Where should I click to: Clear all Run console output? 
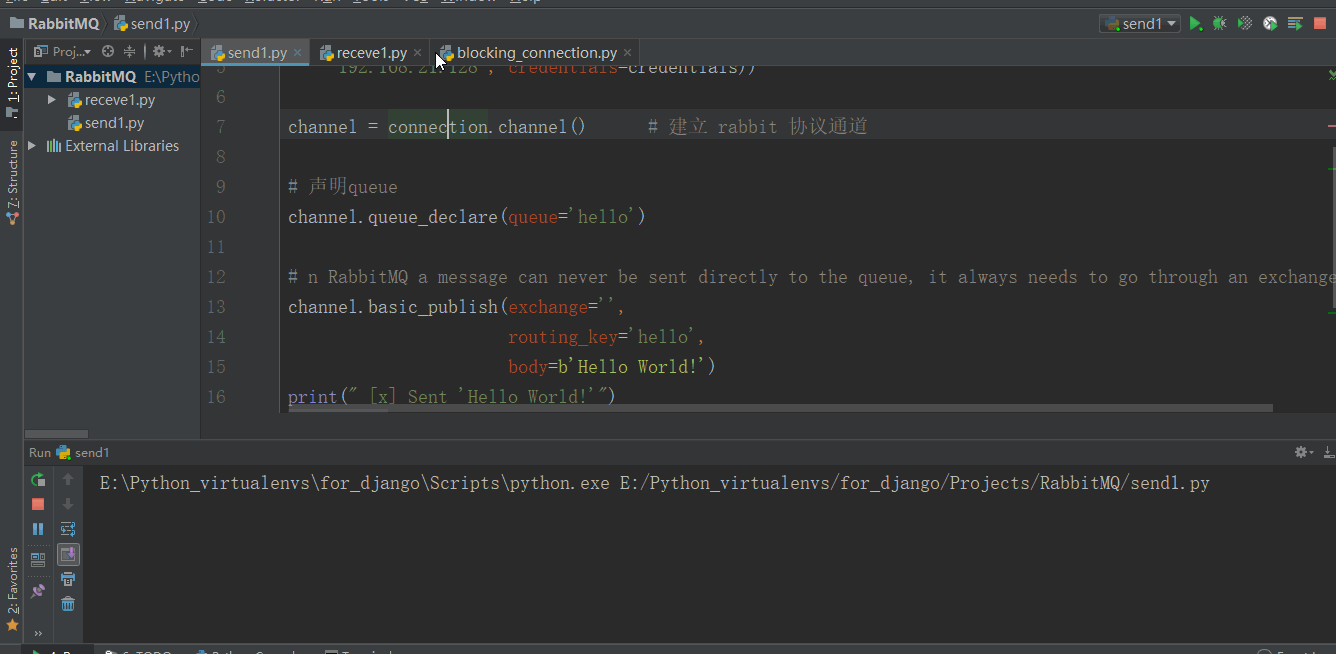(68, 604)
